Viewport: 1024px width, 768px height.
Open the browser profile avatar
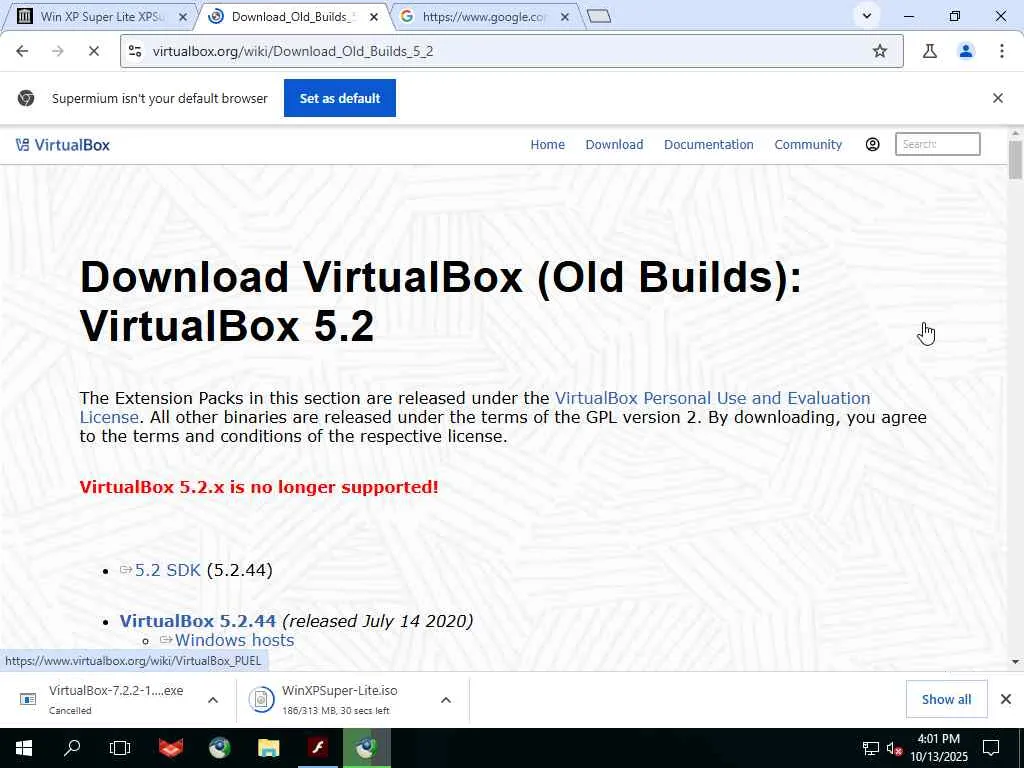[966, 51]
